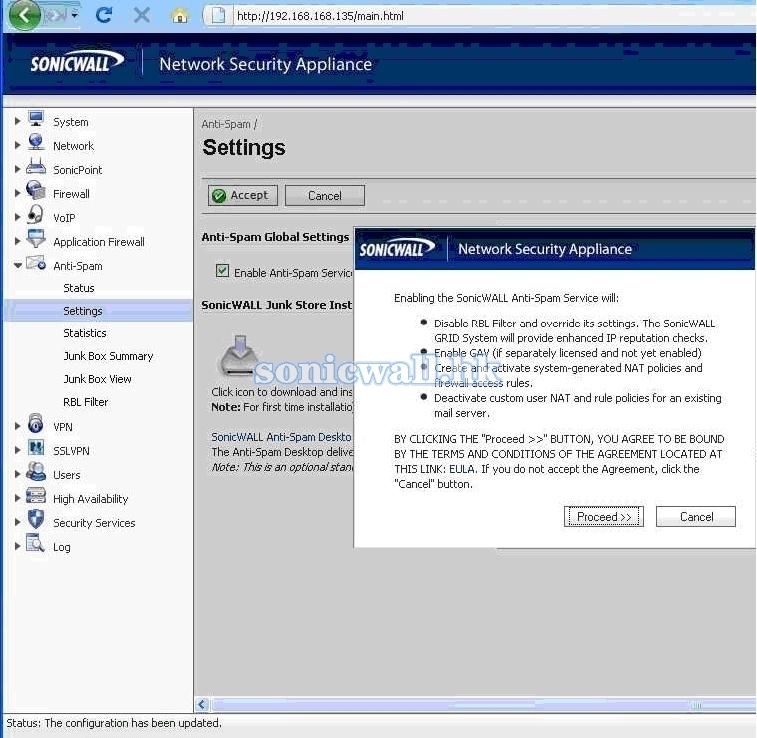Open the SonicWALL Anti-Spam Desktop link
Screen dimensions: 757x738
(x=281, y=437)
